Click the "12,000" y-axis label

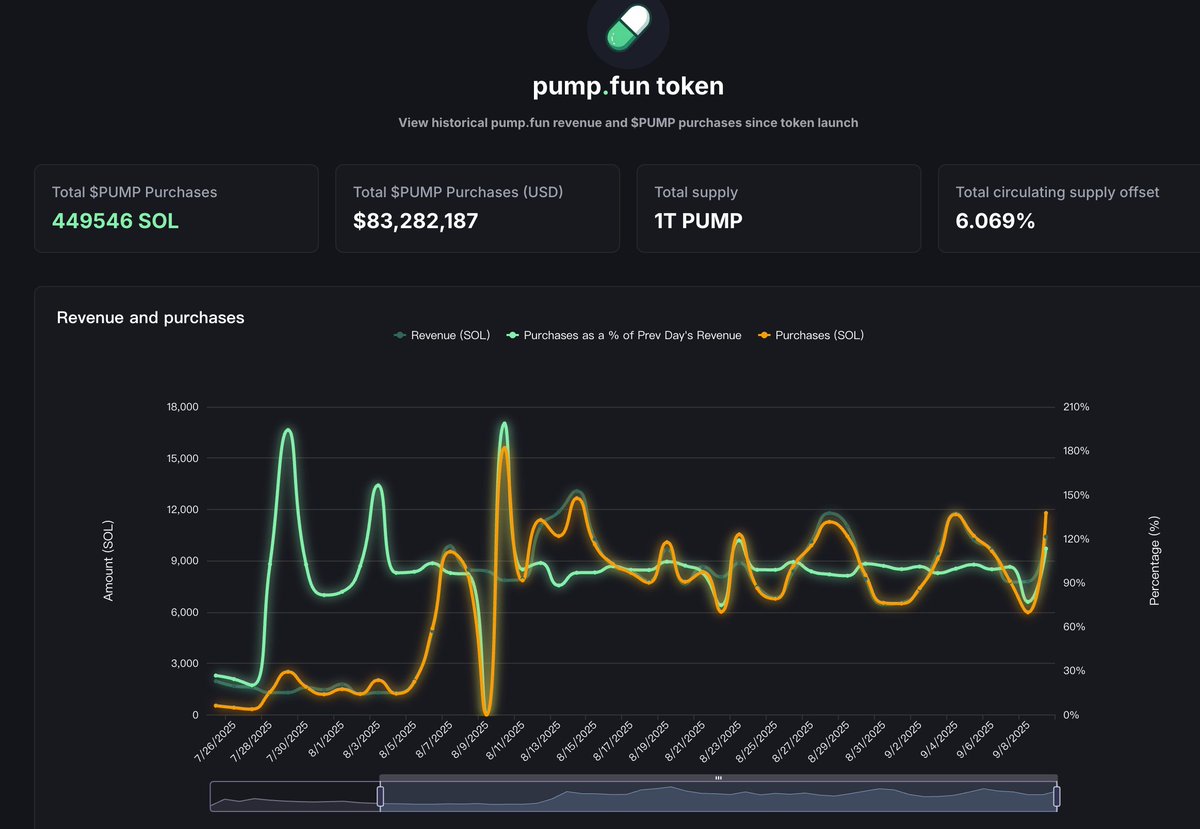(182, 510)
